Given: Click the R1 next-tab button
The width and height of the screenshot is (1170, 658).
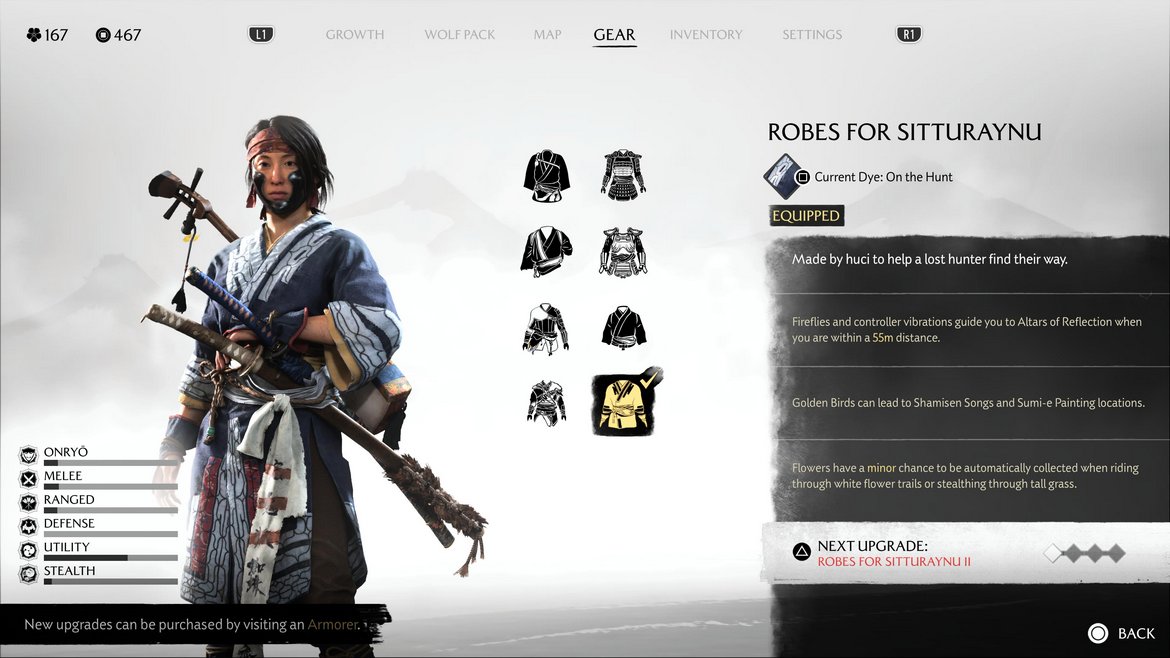Looking at the screenshot, I should 908,34.
